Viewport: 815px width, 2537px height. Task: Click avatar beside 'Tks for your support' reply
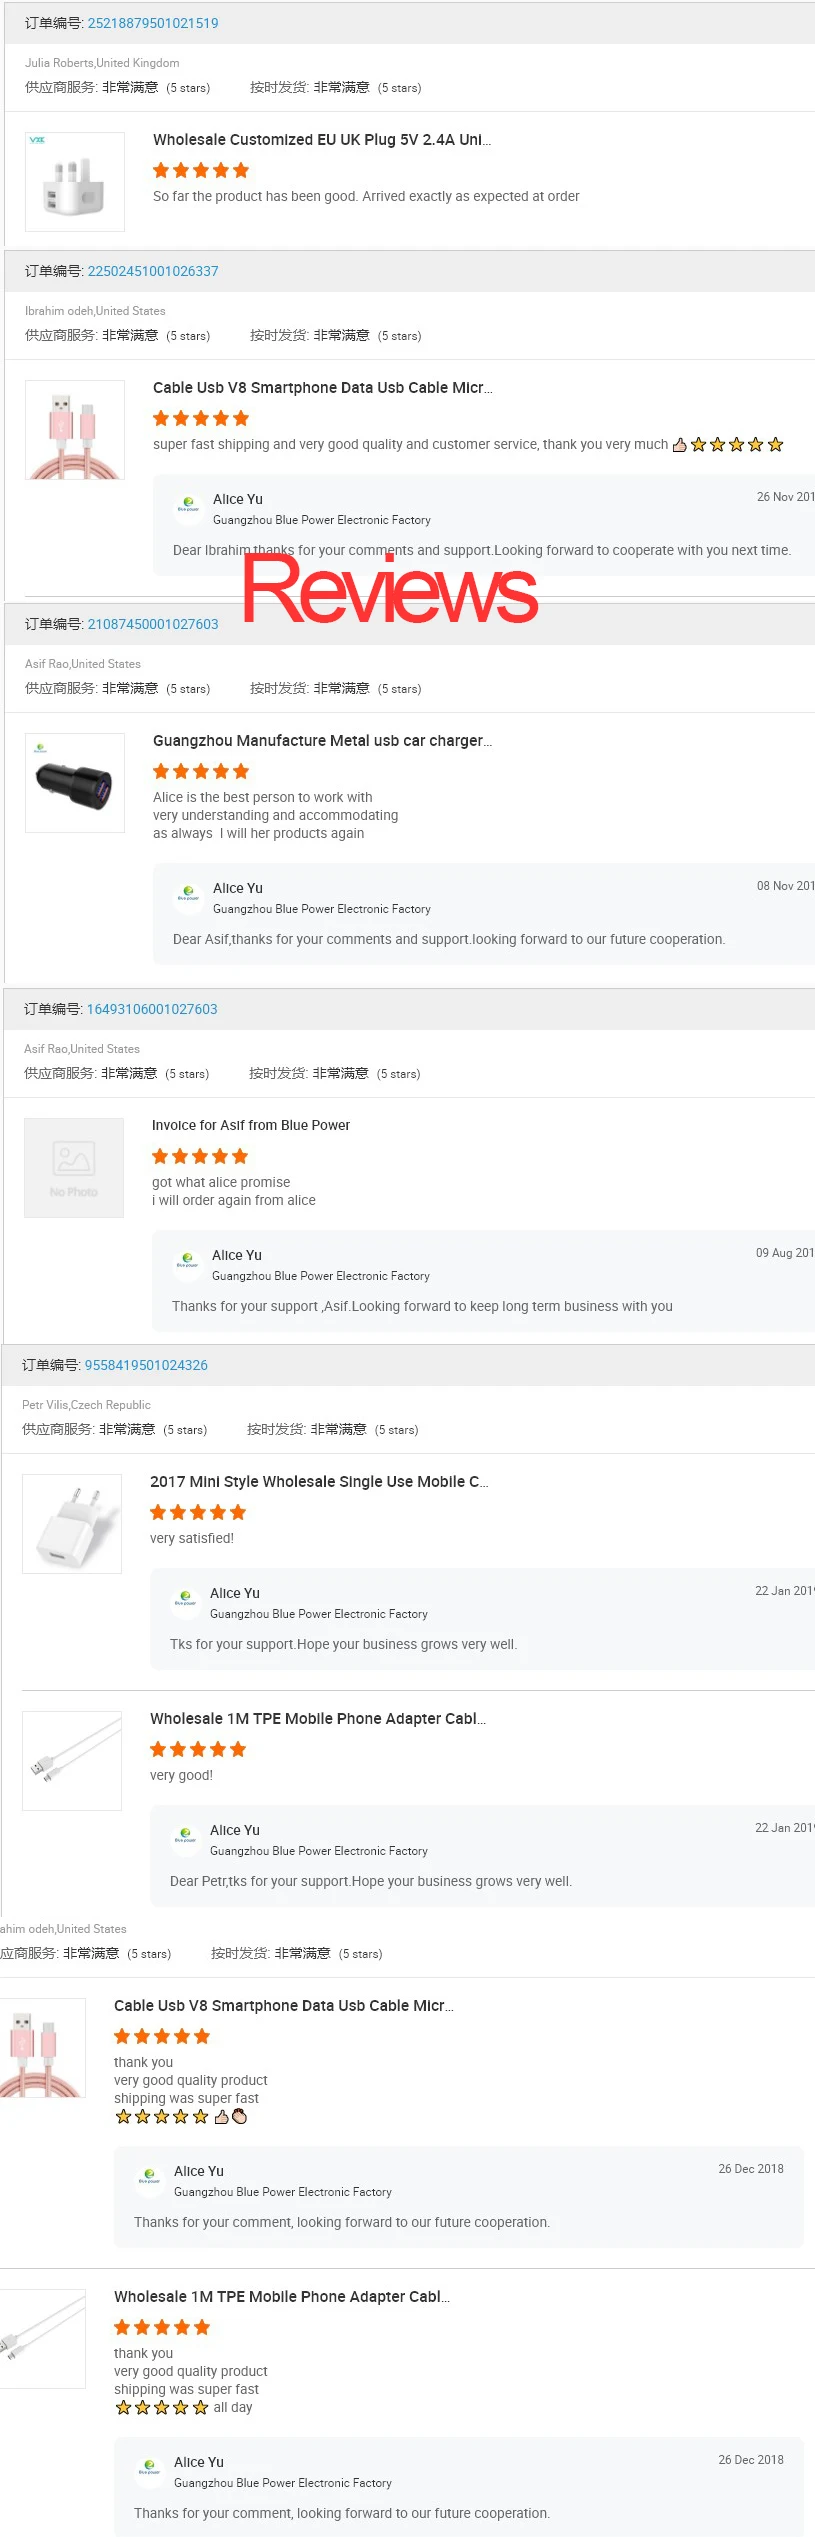(x=185, y=1599)
